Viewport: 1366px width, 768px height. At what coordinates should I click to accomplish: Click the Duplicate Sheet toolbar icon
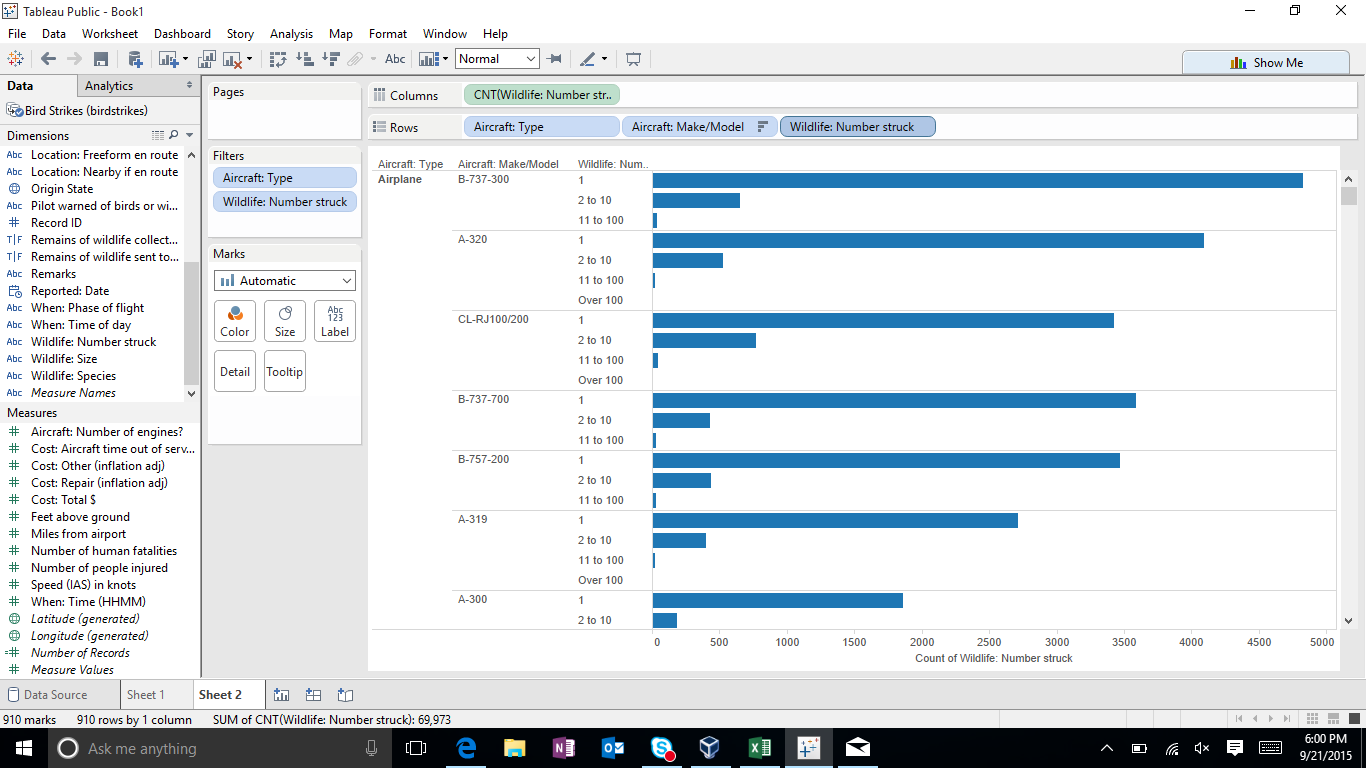click(208, 59)
